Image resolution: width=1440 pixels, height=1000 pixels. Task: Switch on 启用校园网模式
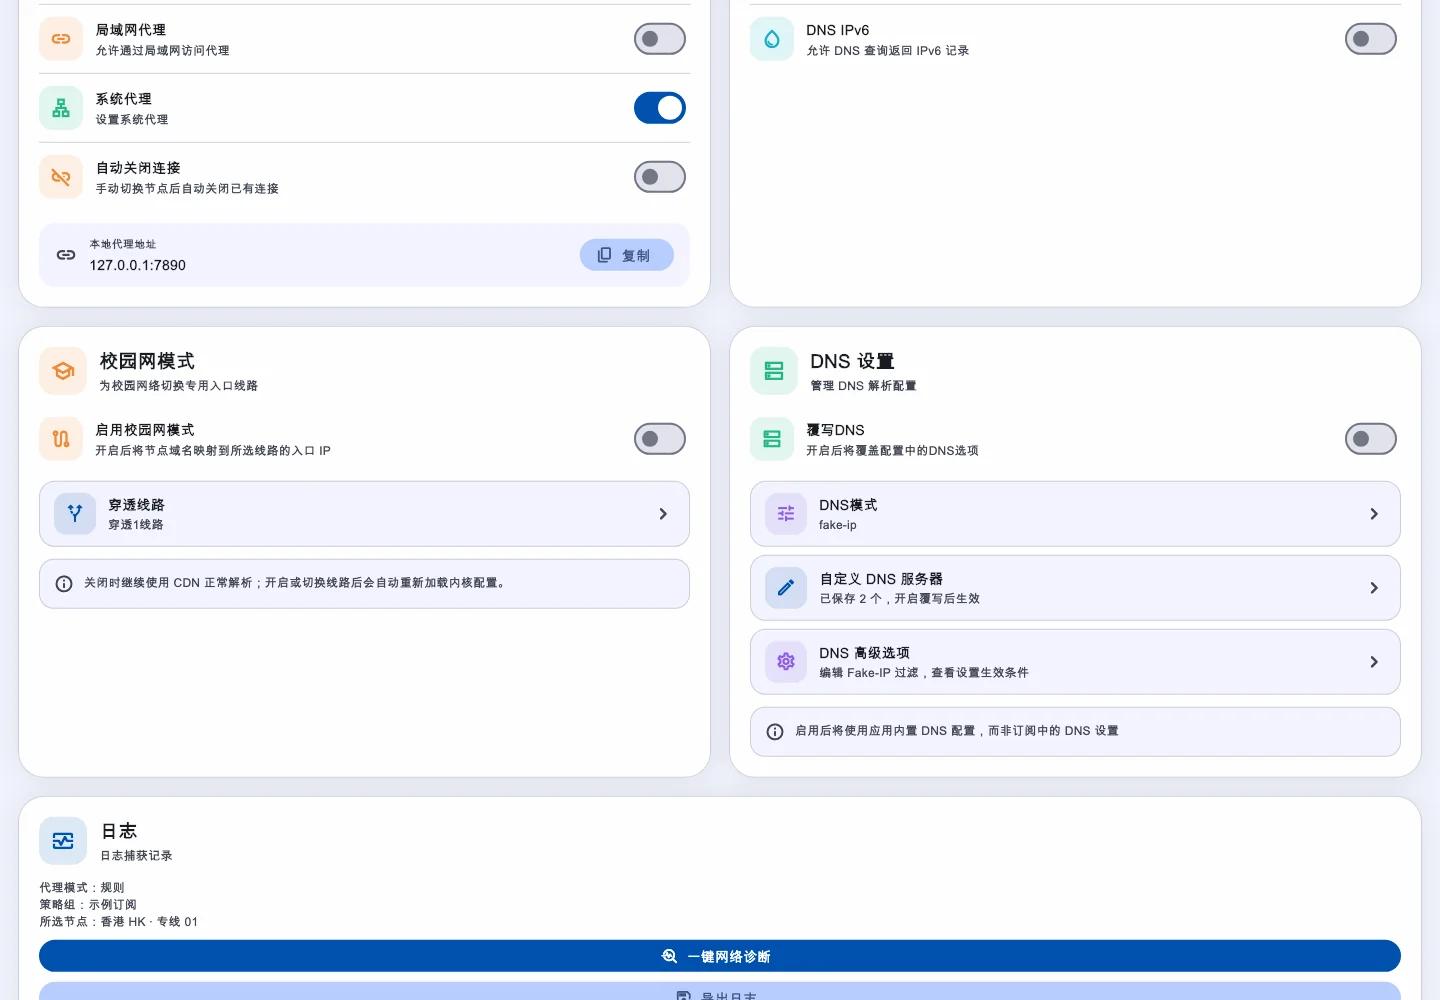[660, 439]
